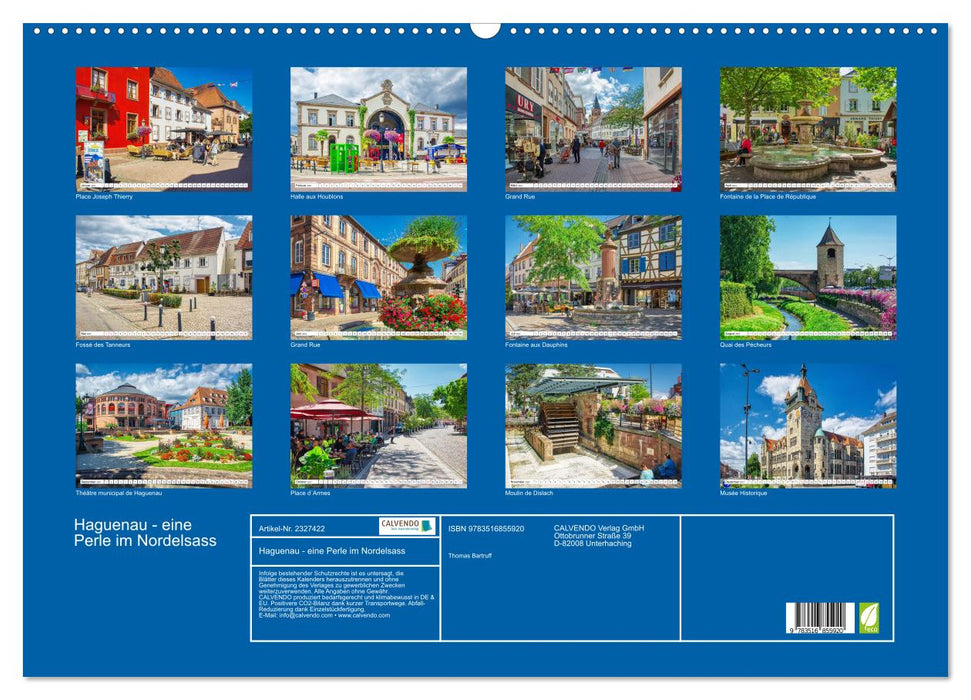
Task: Select the Théâtre municipal de Haguenau photo
Action: (x=163, y=426)
